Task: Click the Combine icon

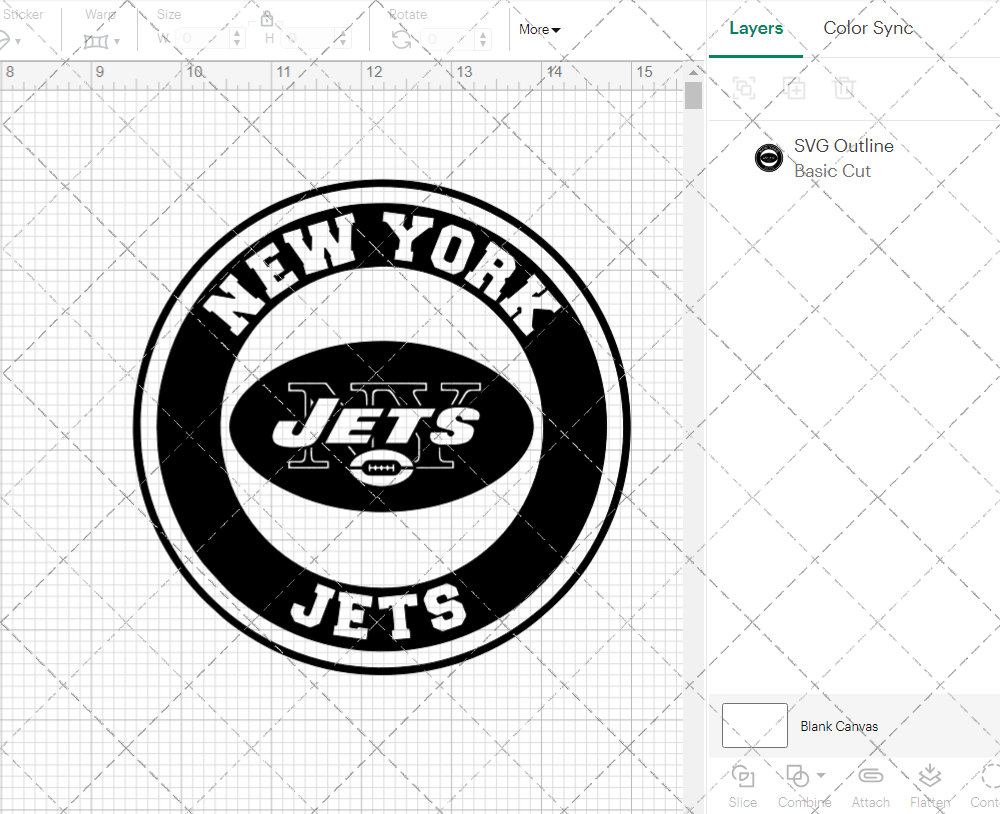Action: click(797, 776)
